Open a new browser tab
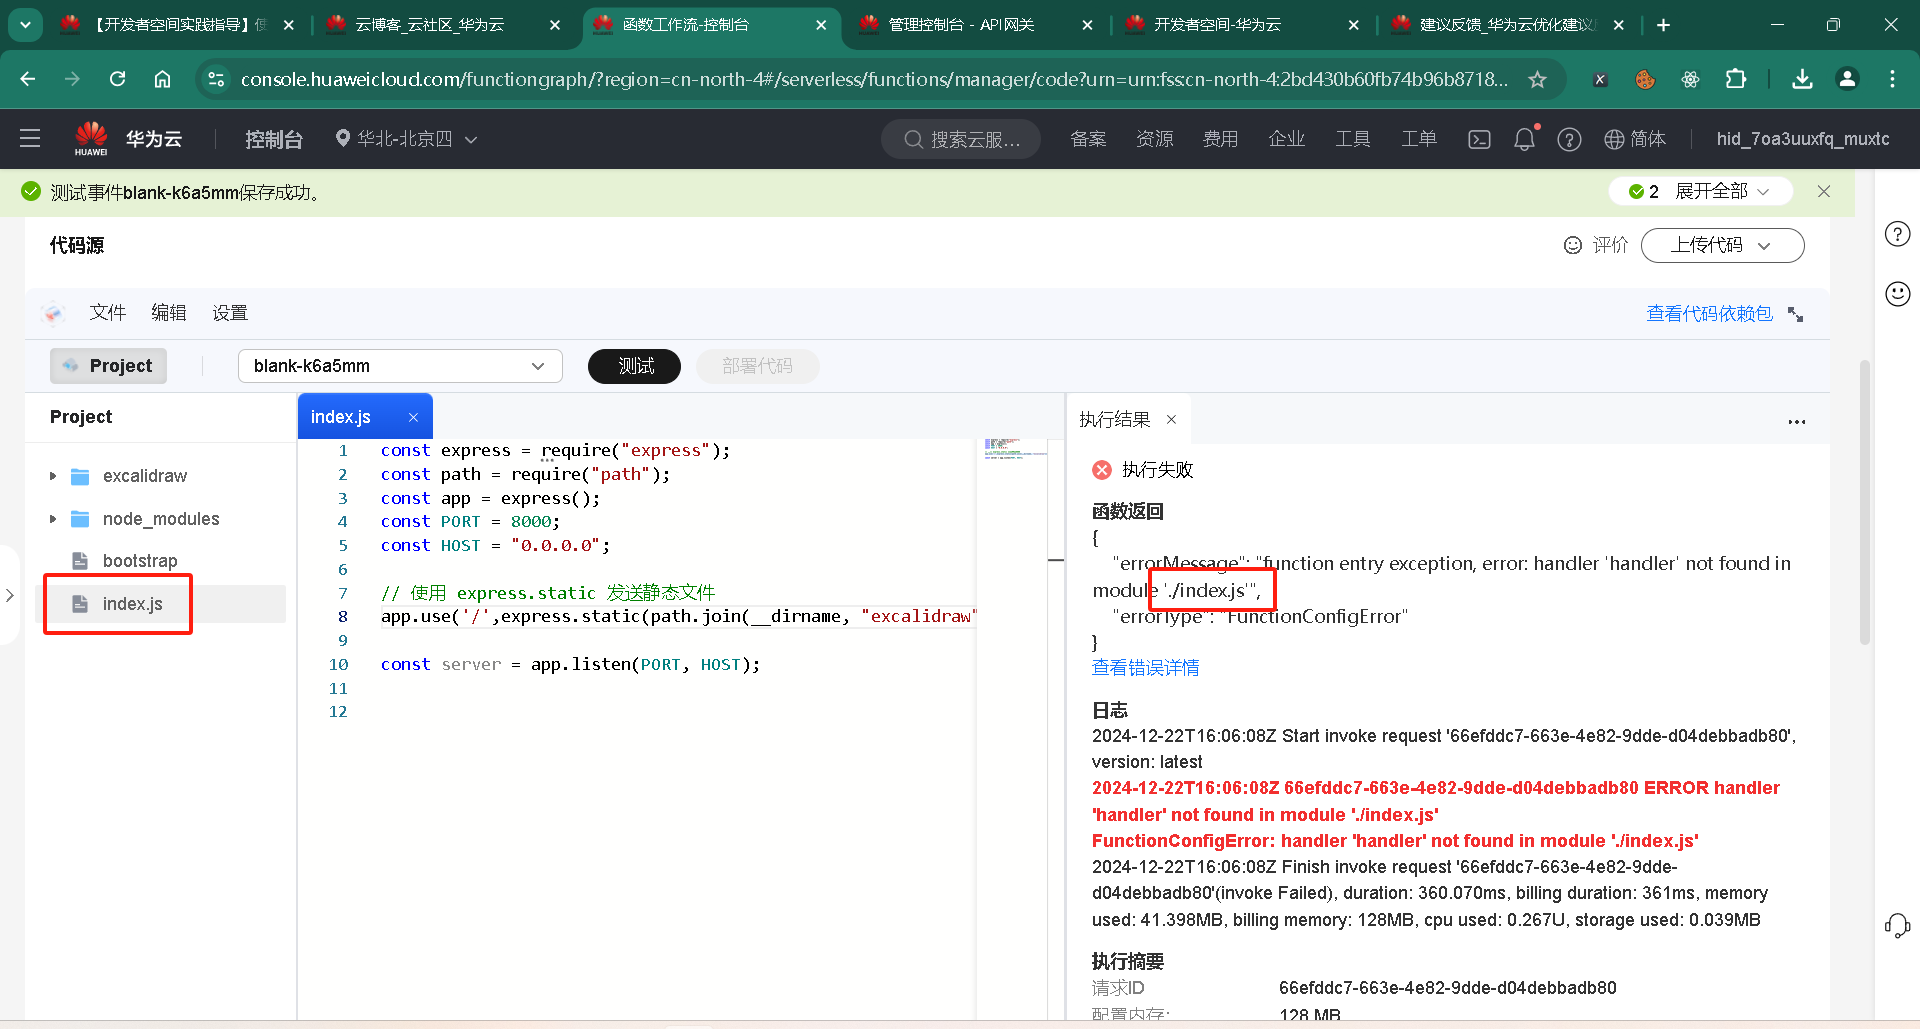1920x1029 pixels. tap(1663, 25)
